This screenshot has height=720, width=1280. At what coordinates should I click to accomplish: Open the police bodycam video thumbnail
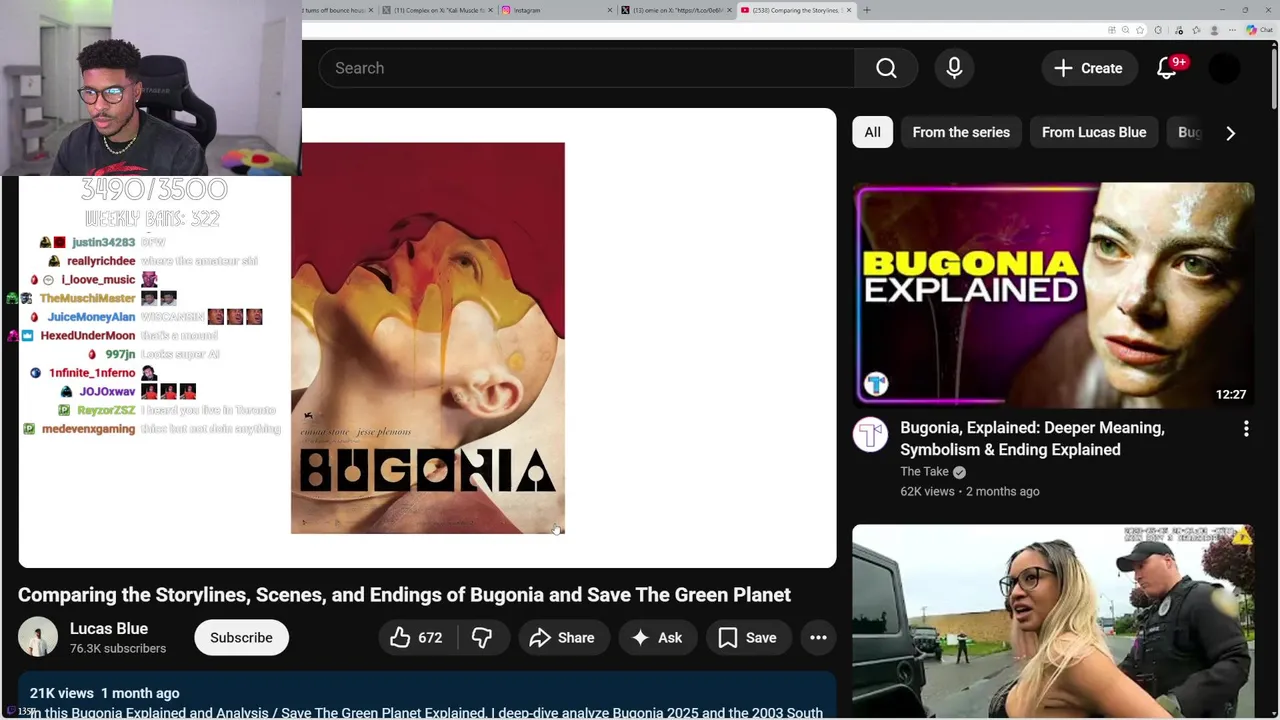[x=1053, y=622]
